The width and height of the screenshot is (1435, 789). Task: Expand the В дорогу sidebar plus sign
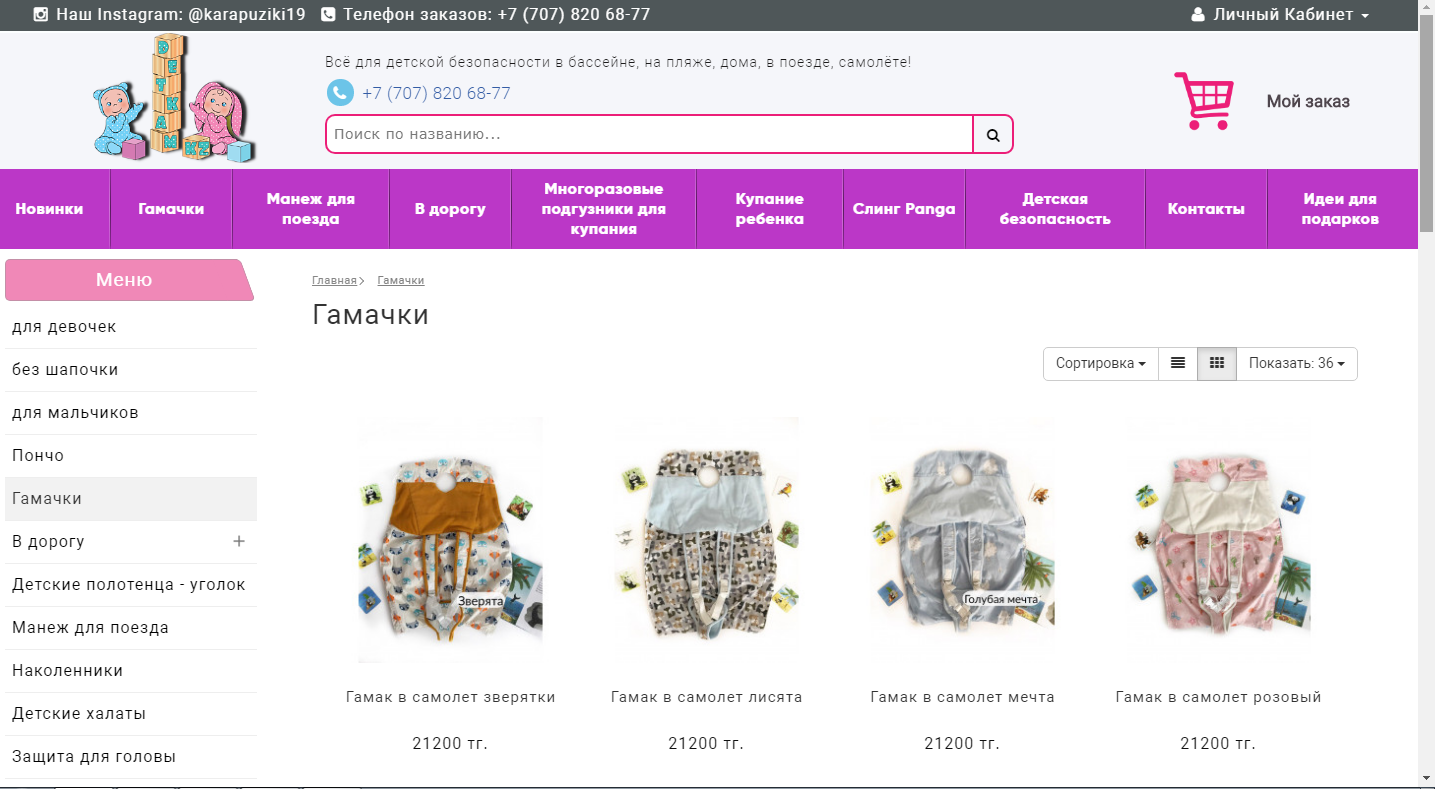(239, 541)
